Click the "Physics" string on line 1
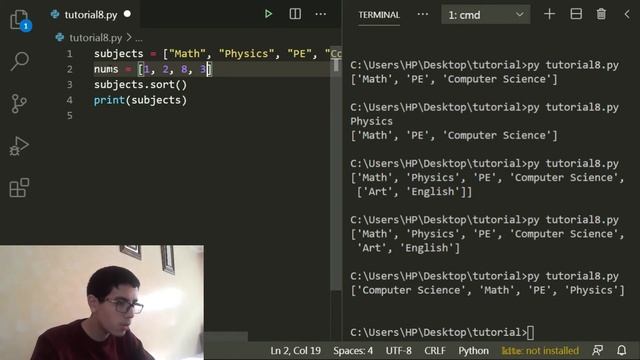The height and width of the screenshot is (360, 640). pos(246,54)
